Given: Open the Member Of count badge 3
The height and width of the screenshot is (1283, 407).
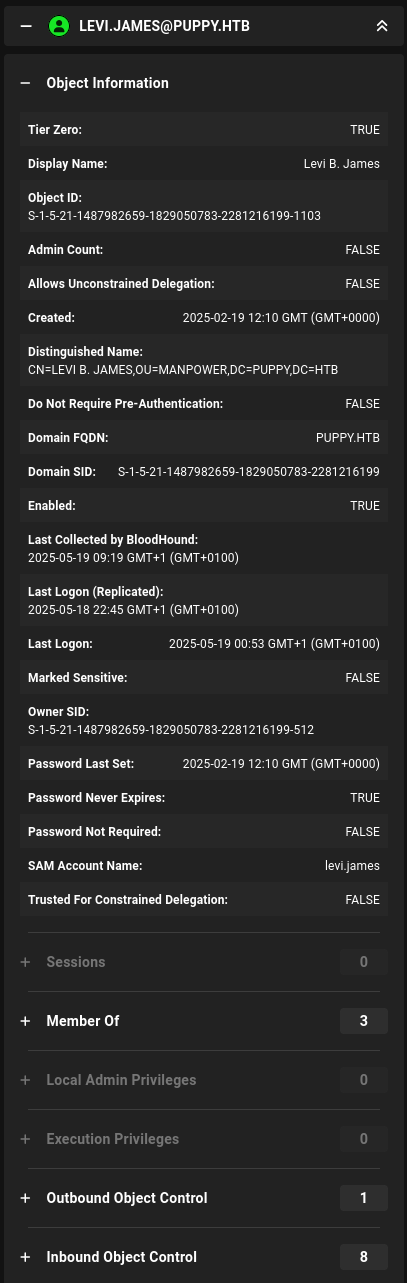Looking at the screenshot, I should click(x=364, y=1021).
